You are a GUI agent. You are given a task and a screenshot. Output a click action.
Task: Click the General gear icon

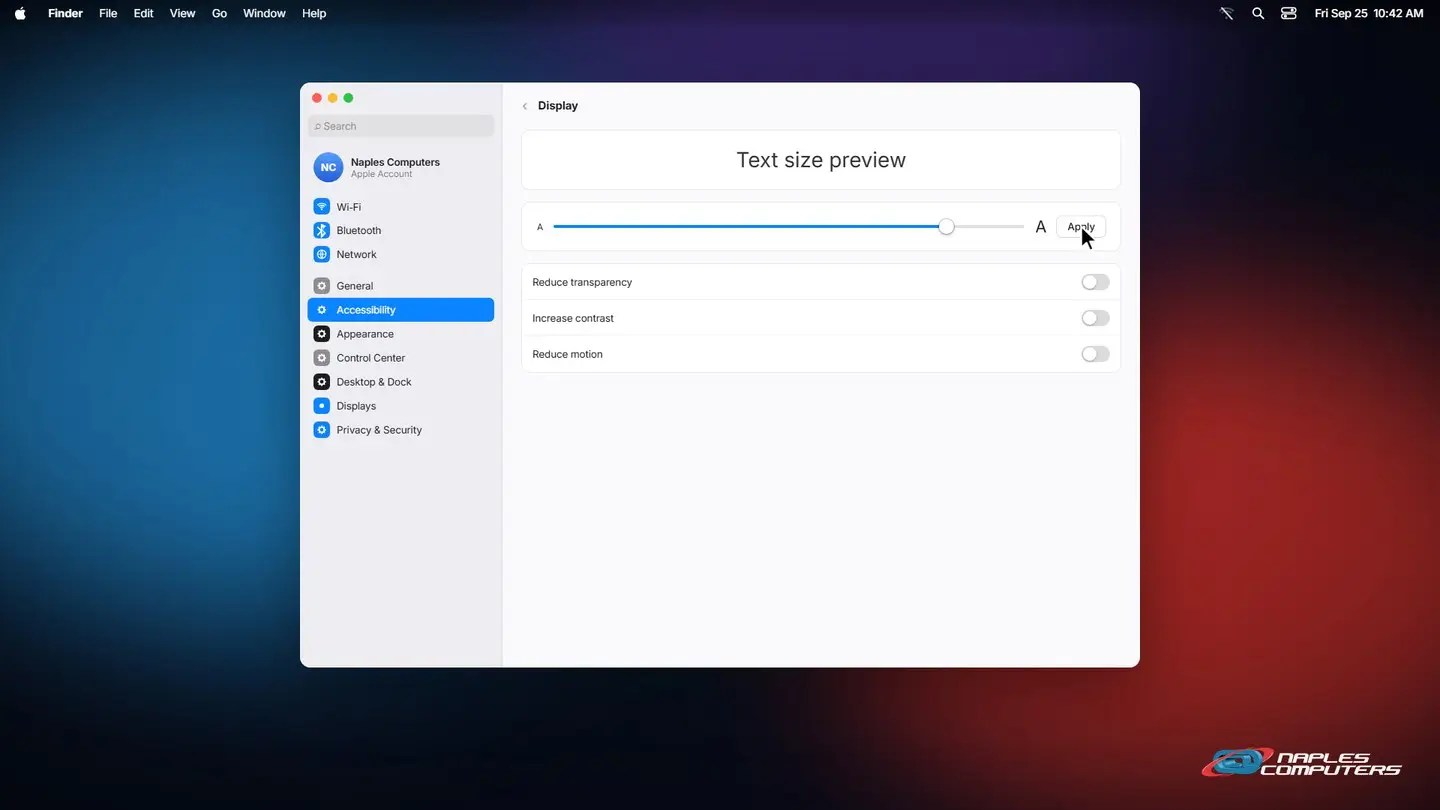(x=321, y=286)
